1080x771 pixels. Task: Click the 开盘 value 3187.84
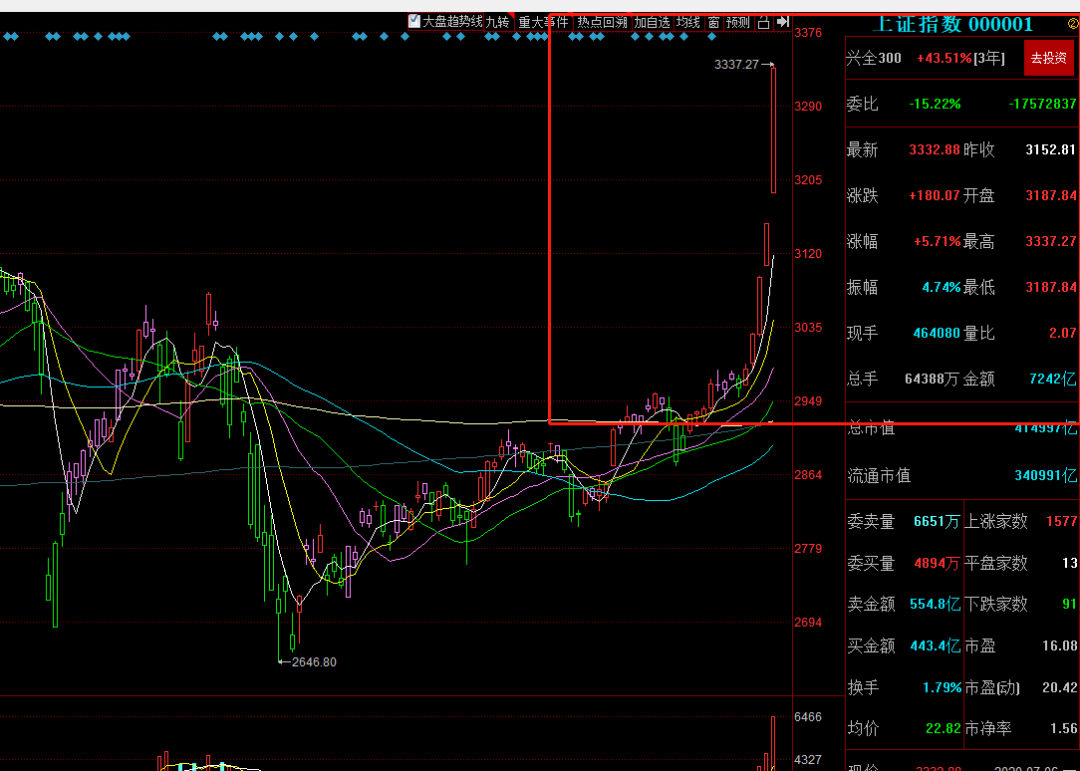pyautogui.click(x=1050, y=196)
